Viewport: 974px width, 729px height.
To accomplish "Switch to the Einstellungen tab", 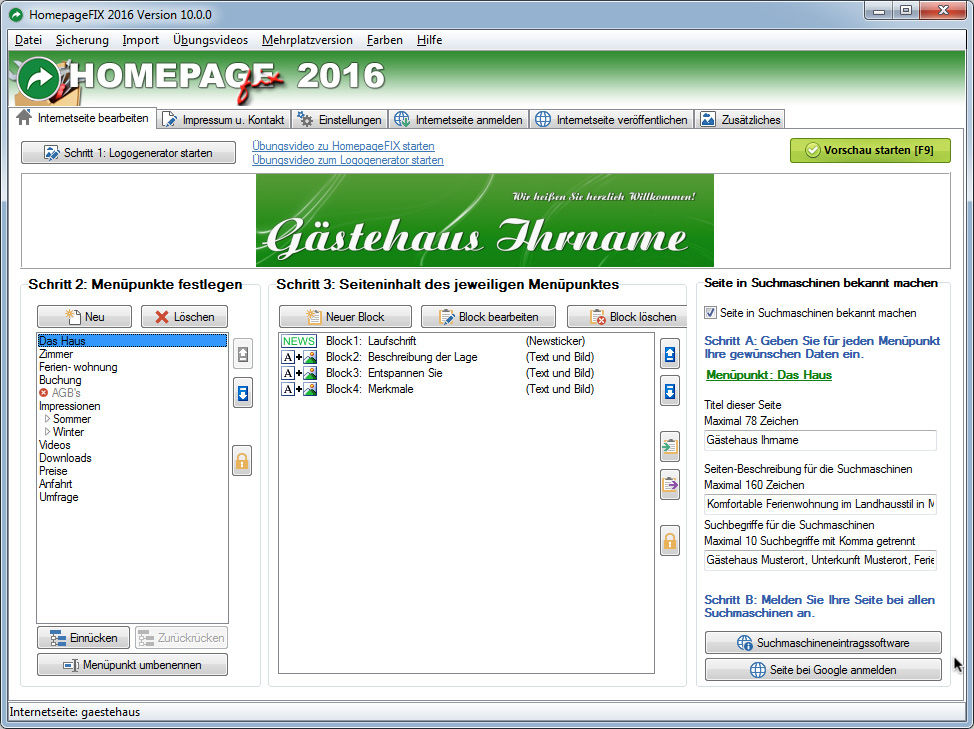I will 340,120.
